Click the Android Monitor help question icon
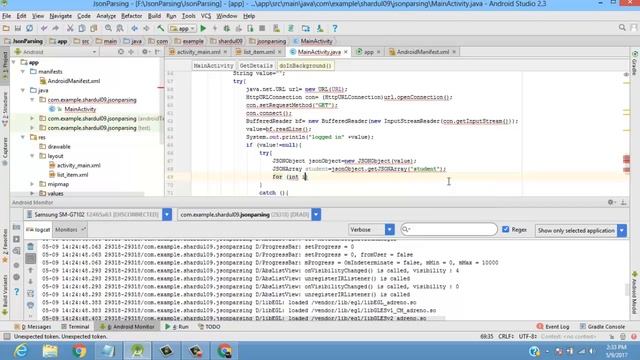The height and width of the screenshot is (360, 640). 16,291
